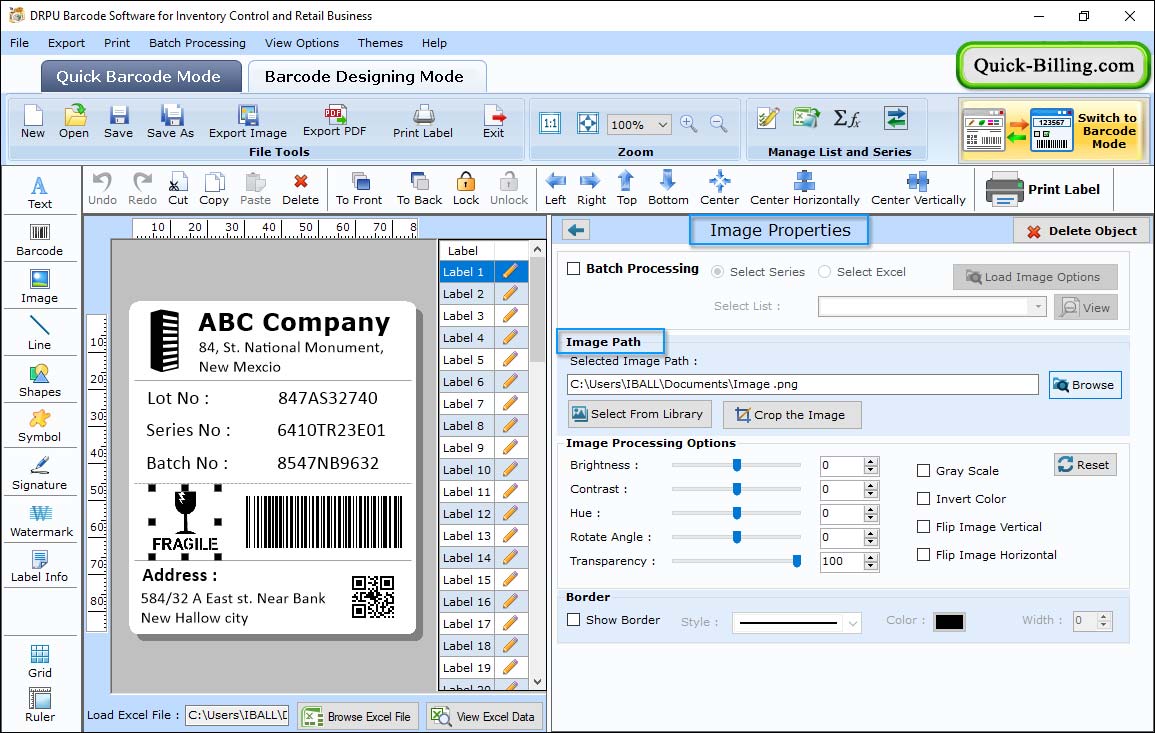
Task: Reset image processing options
Action: click(1085, 465)
